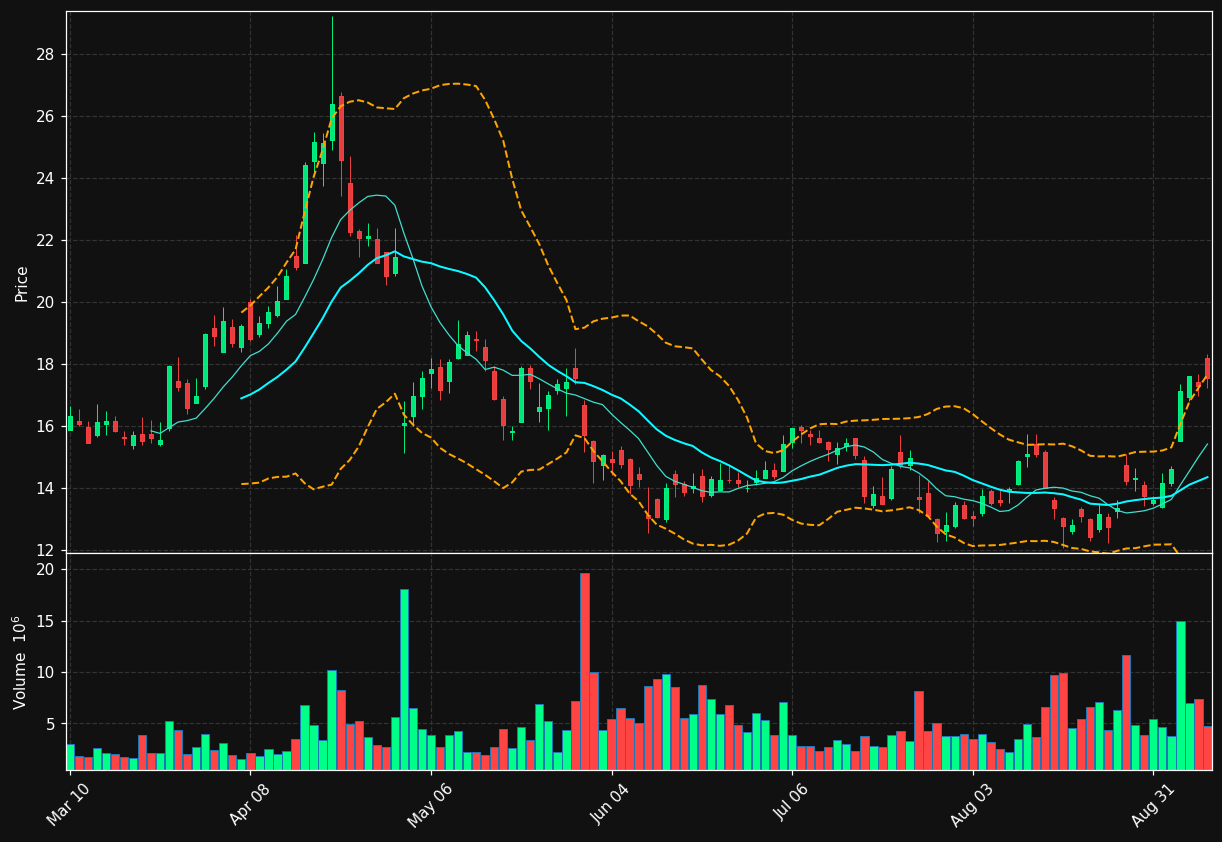Click the 'Aug 31' date label
1222x842 pixels.
(x=1152, y=805)
